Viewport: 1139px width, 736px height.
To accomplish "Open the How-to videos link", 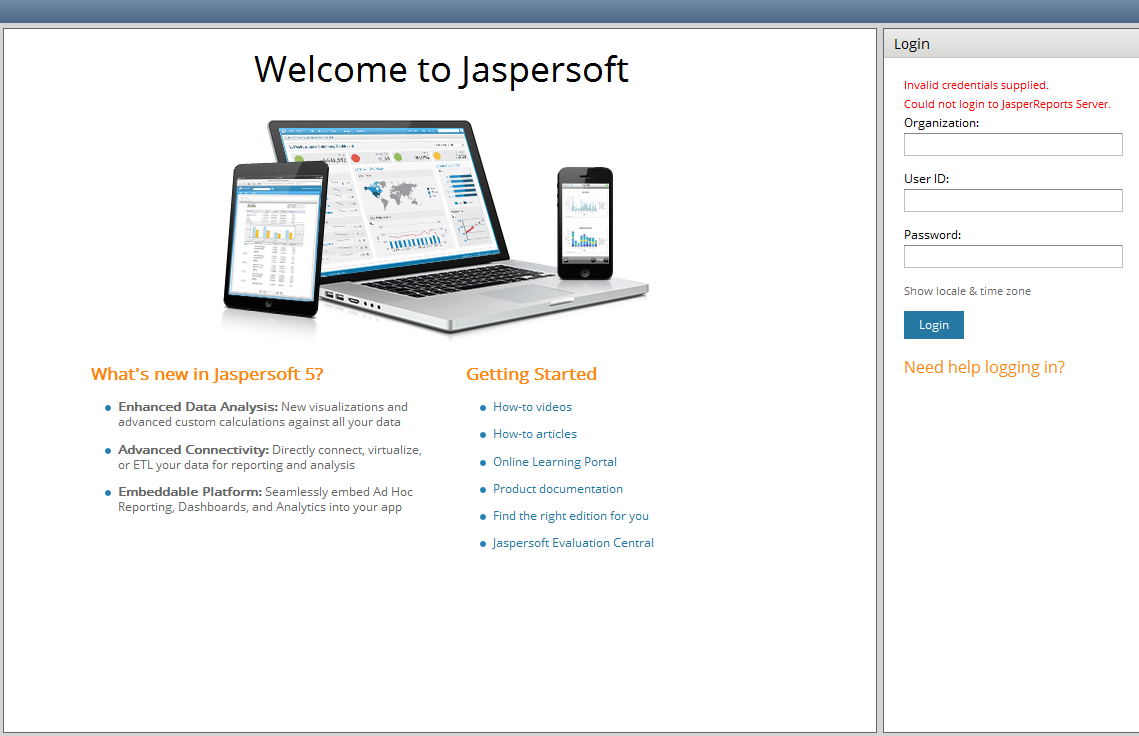I will click(x=532, y=407).
